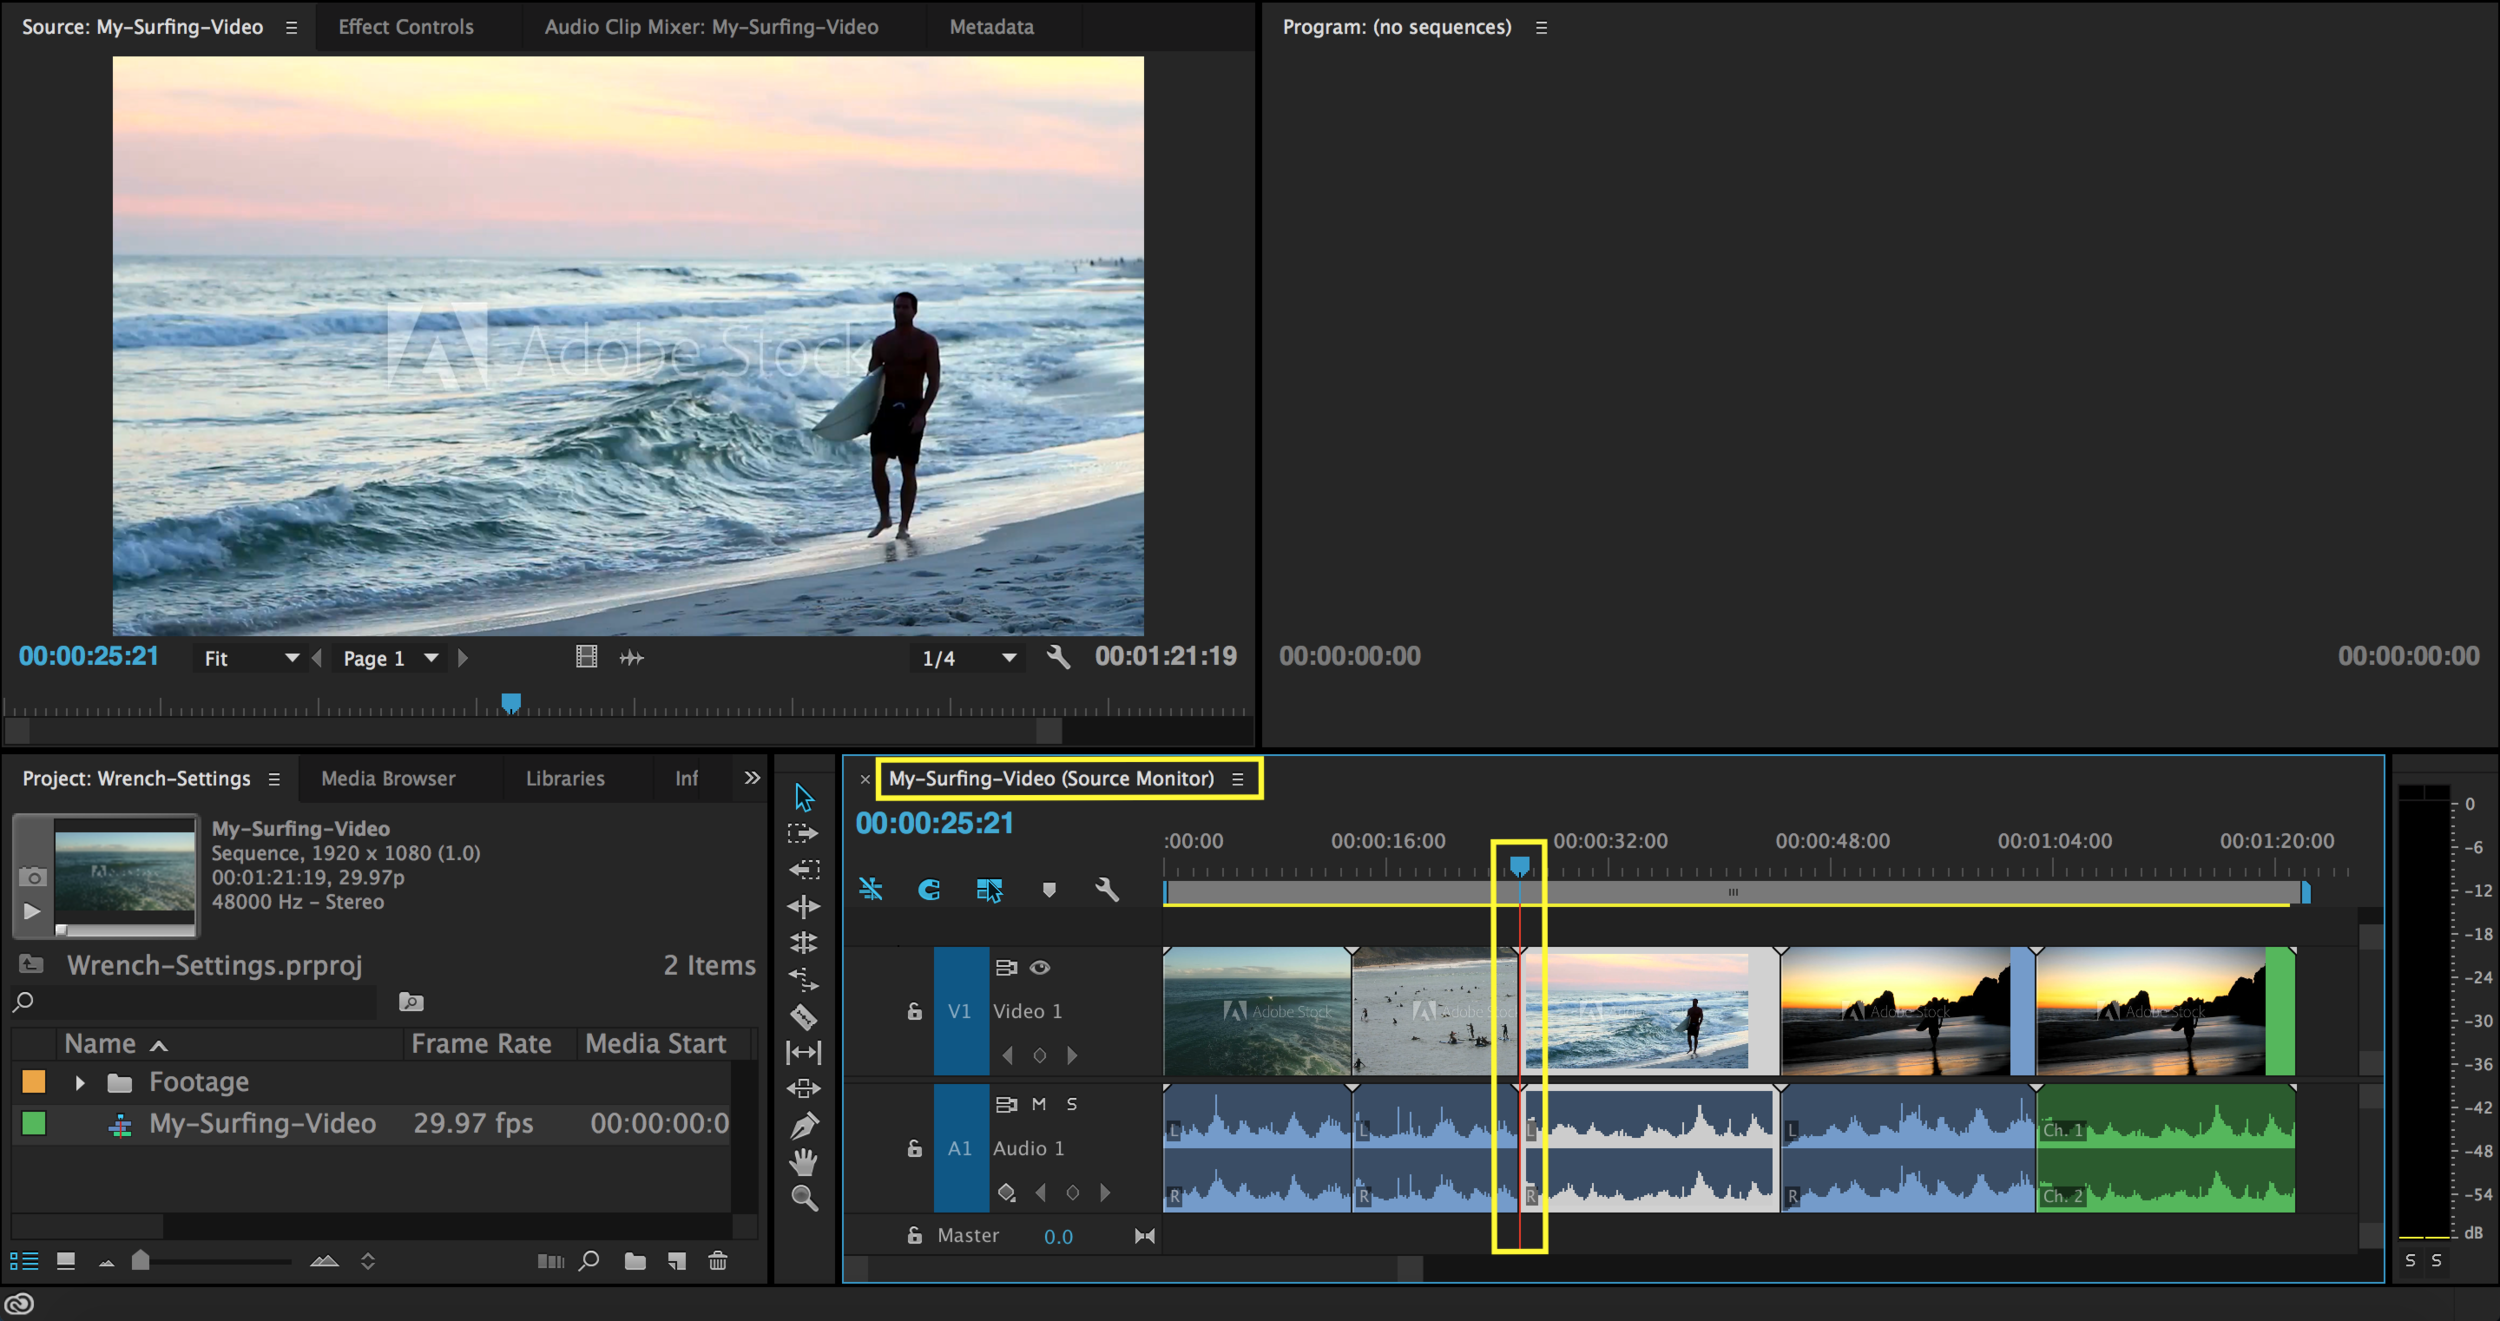The width and height of the screenshot is (2500, 1321).
Task: Open the 1/4 playback resolution dropdown
Action: [x=968, y=658]
